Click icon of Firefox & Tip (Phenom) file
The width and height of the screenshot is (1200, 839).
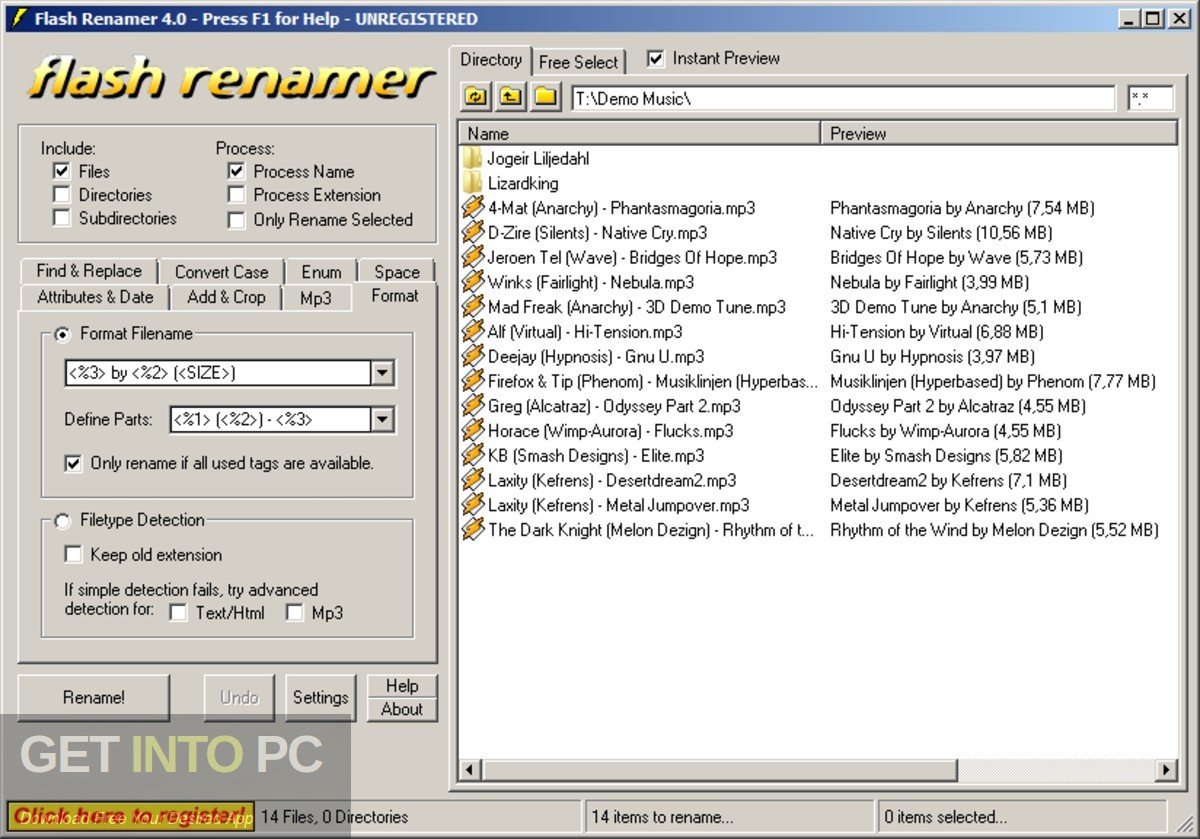473,381
